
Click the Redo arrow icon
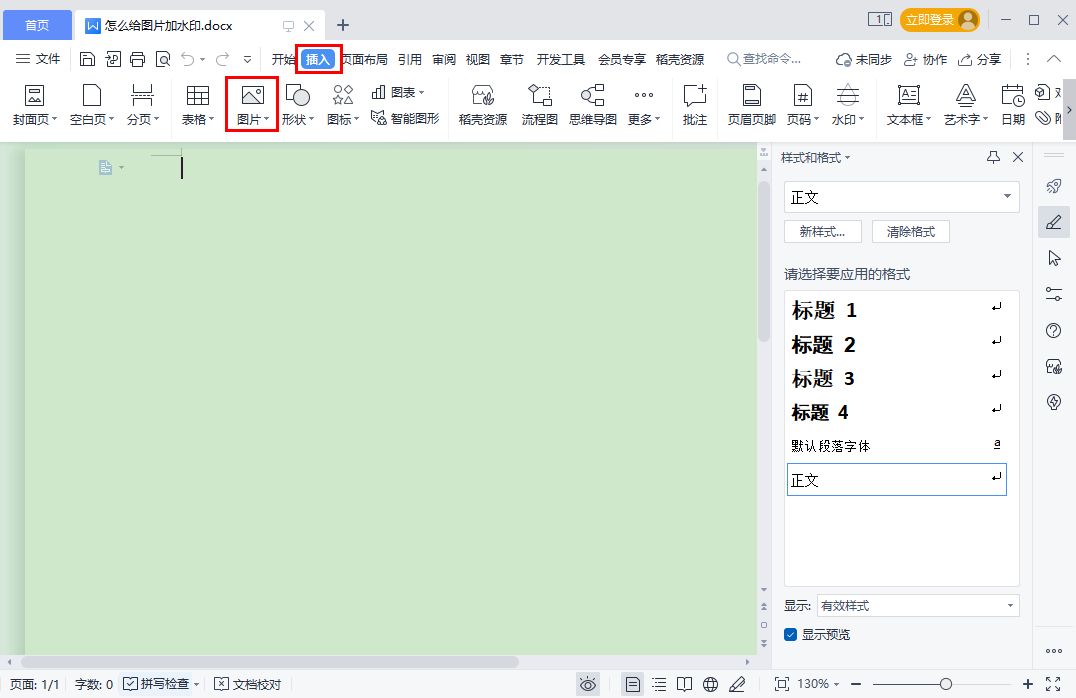[222, 59]
